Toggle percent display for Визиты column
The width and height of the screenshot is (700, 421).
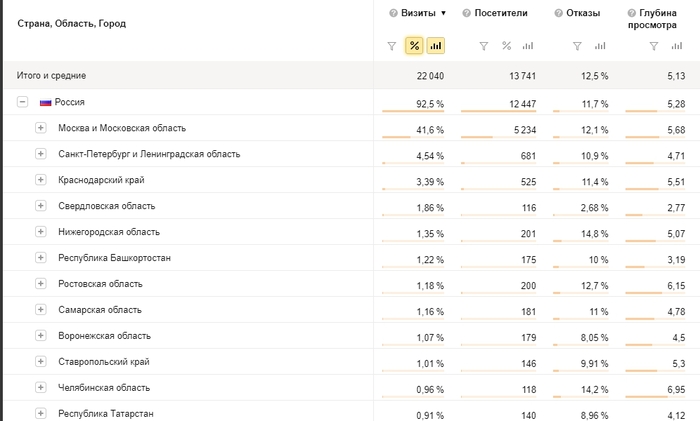coord(414,46)
